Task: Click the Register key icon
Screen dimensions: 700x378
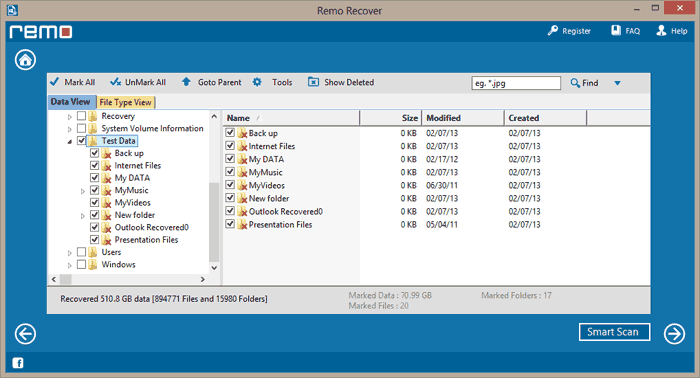Action: pyautogui.click(x=553, y=30)
